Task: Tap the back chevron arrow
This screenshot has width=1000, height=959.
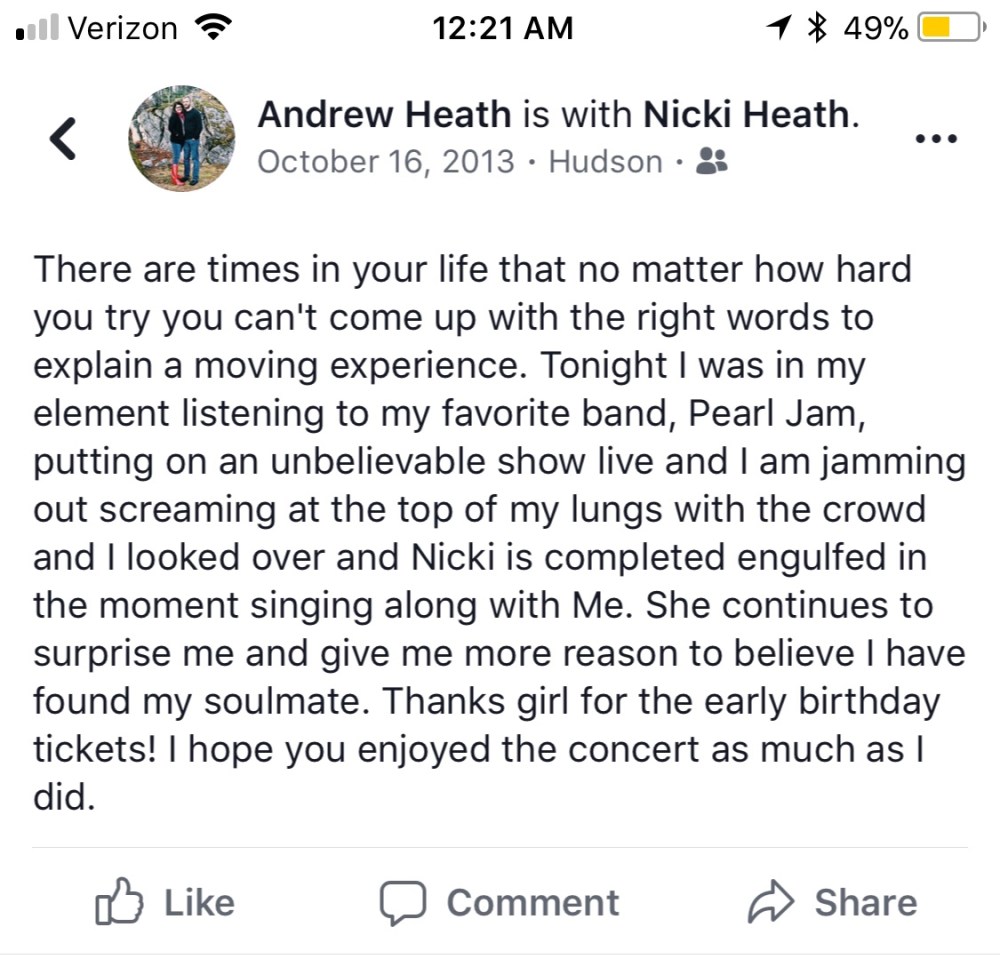Action: point(63,139)
